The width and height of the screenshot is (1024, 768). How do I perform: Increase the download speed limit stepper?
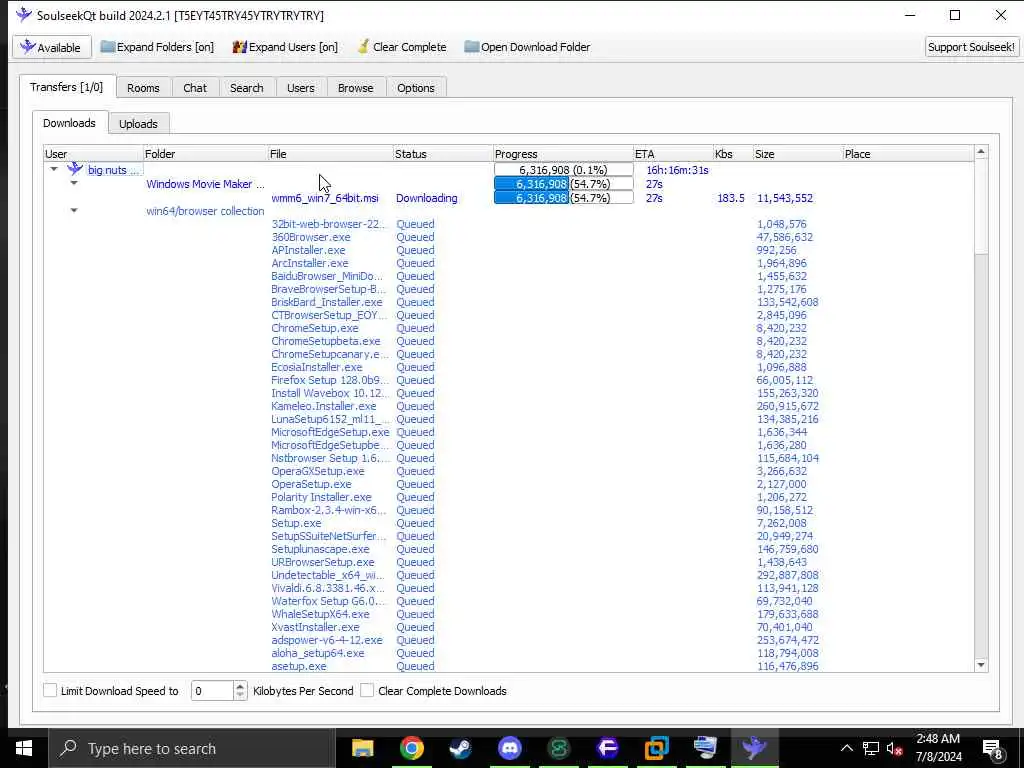coord(240,686)
